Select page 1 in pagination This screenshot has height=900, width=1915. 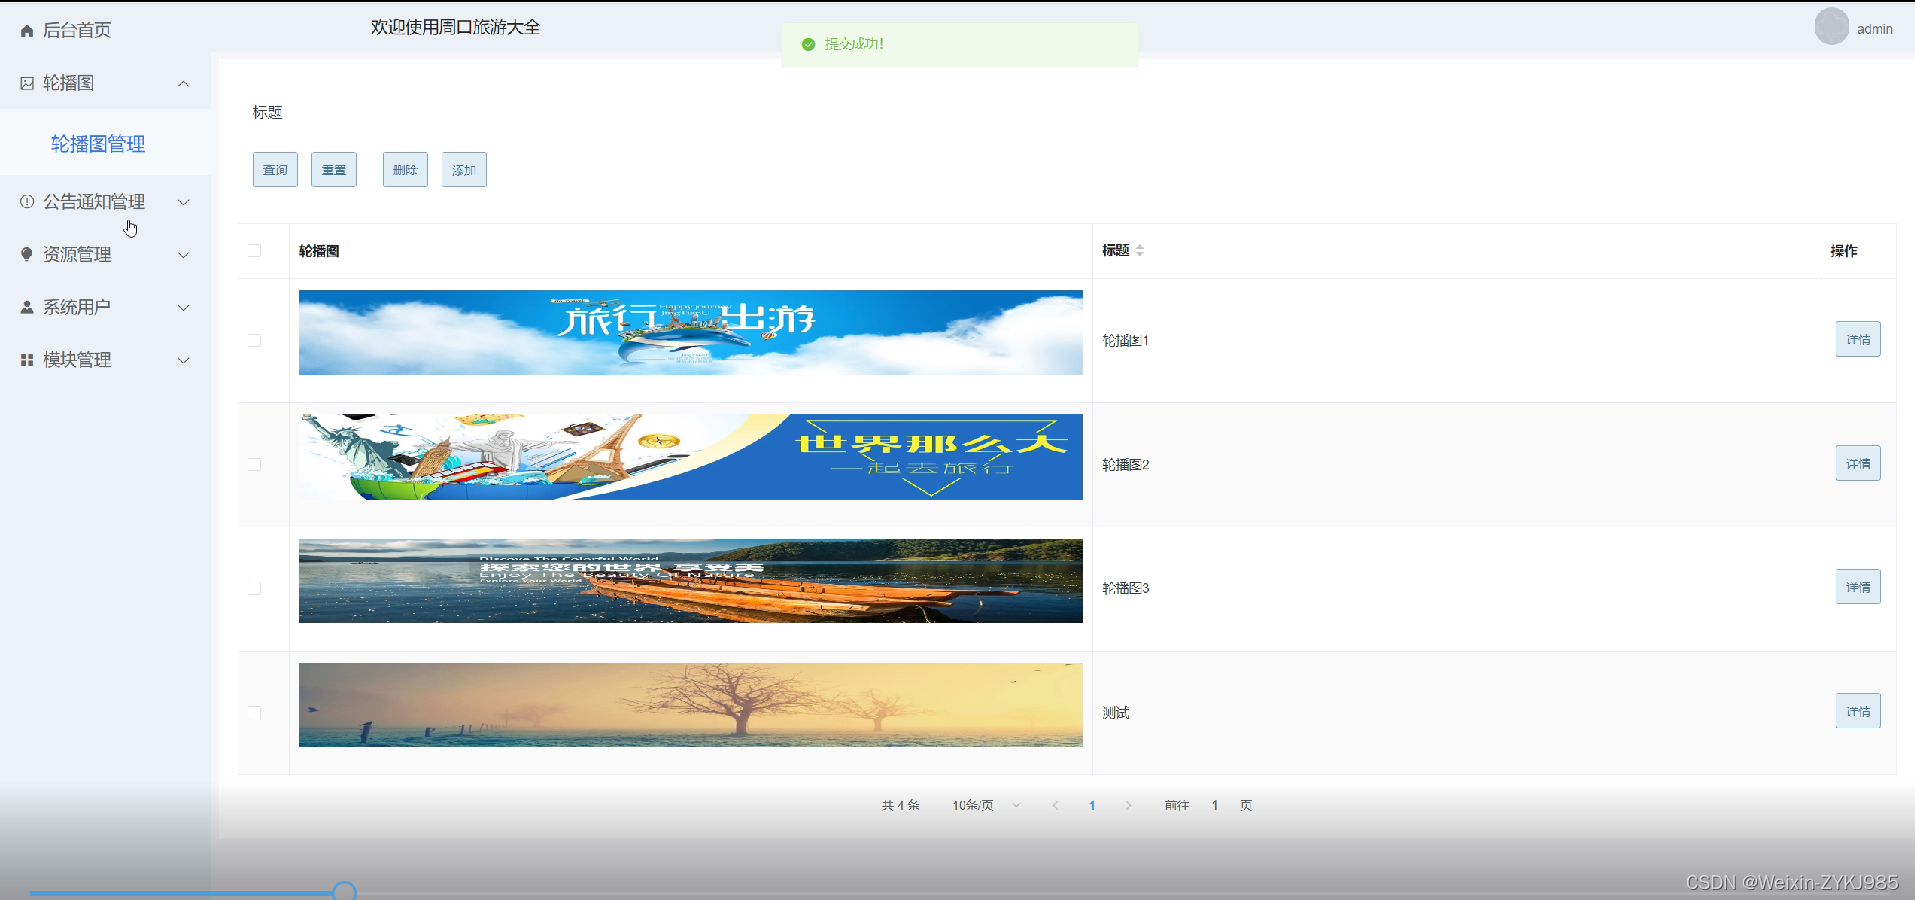[1092, 805]
